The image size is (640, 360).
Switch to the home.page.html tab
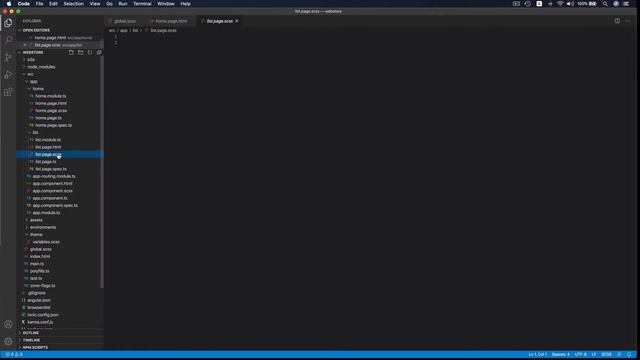coord(171,21)
